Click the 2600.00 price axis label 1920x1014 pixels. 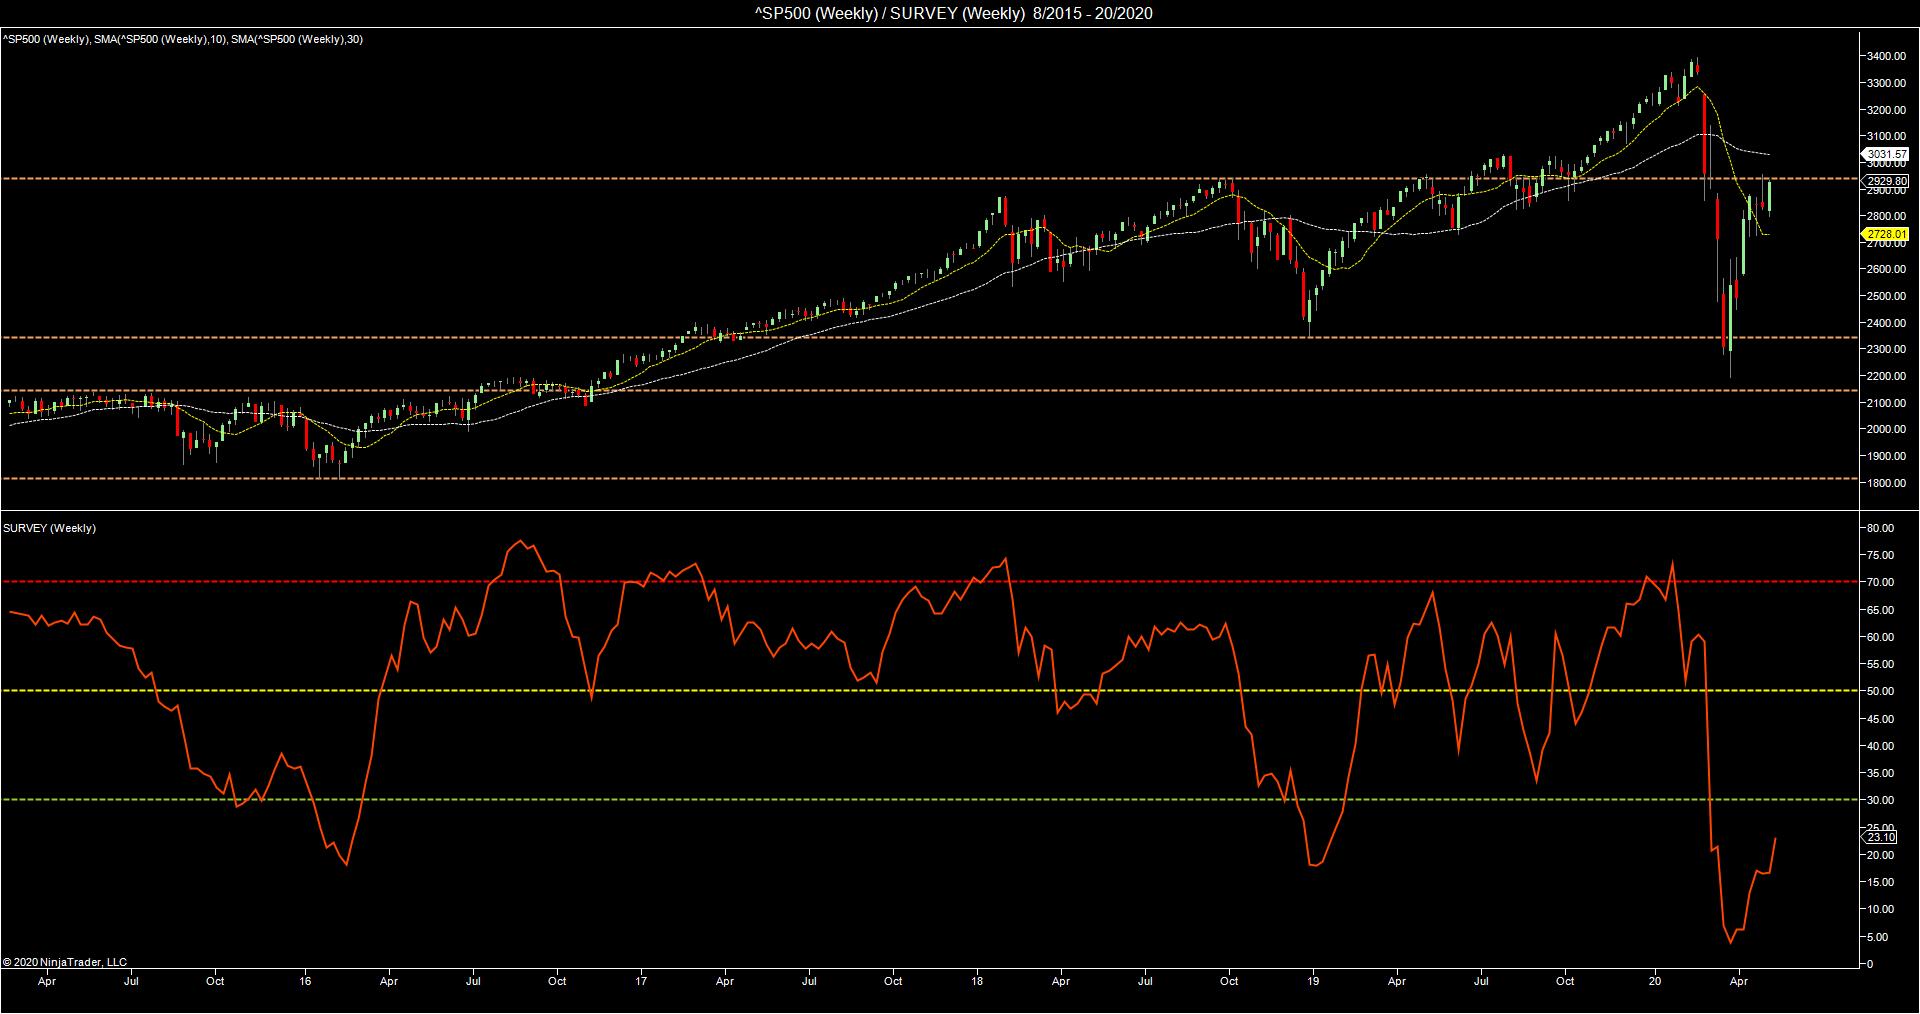pyautogui.click(x=1884, y=270)
